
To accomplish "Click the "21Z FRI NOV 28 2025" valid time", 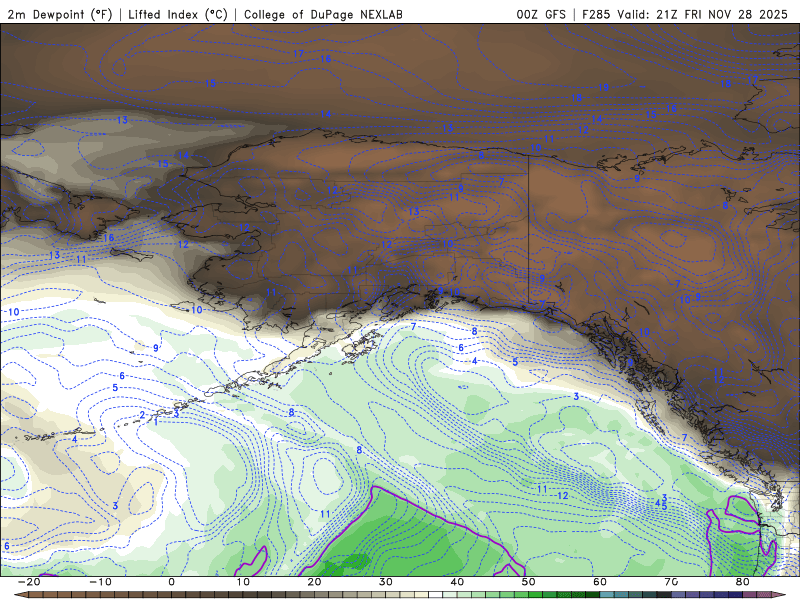I will click(722, 14).
